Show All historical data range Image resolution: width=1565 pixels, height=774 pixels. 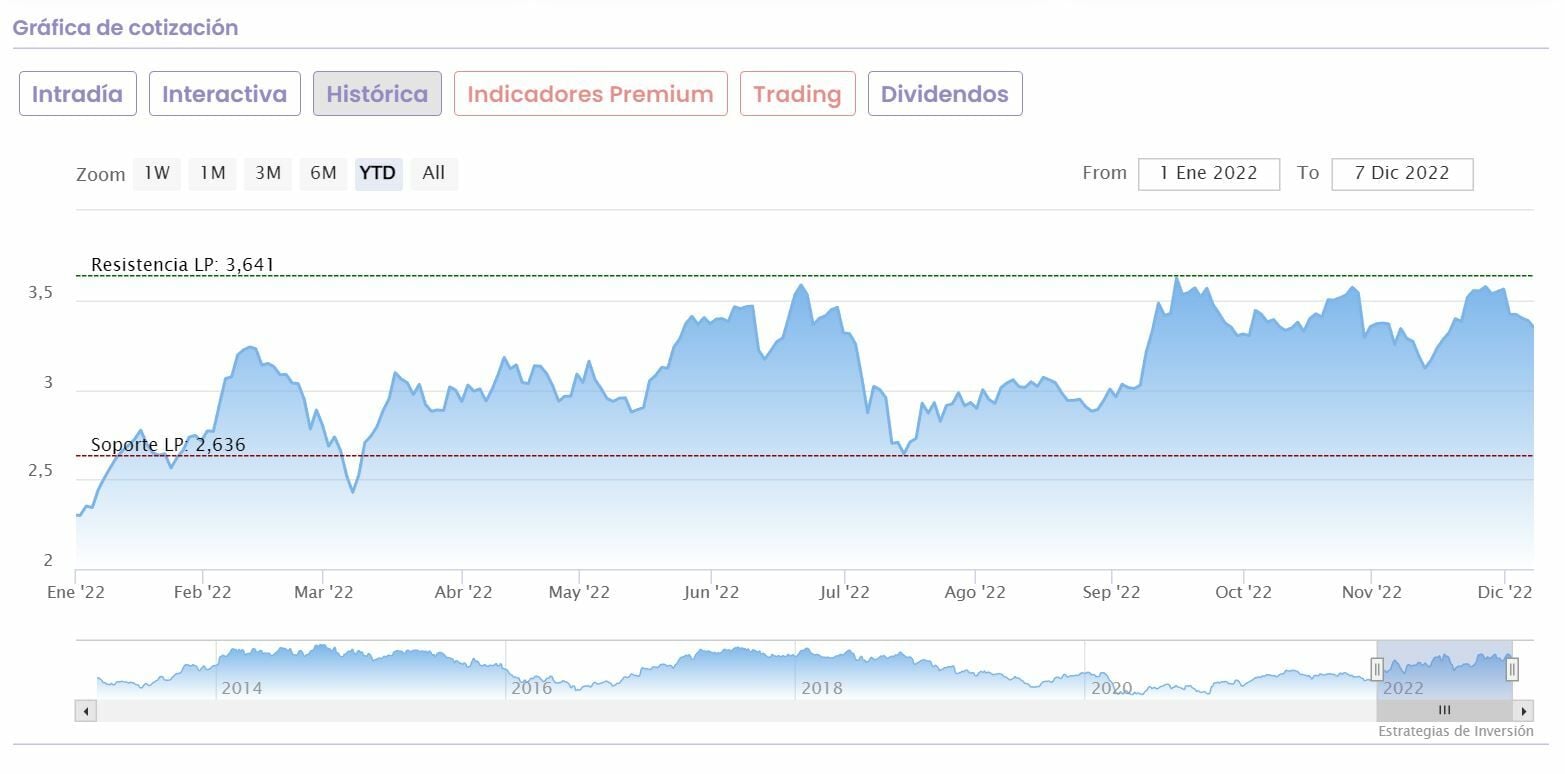[433, 173]
